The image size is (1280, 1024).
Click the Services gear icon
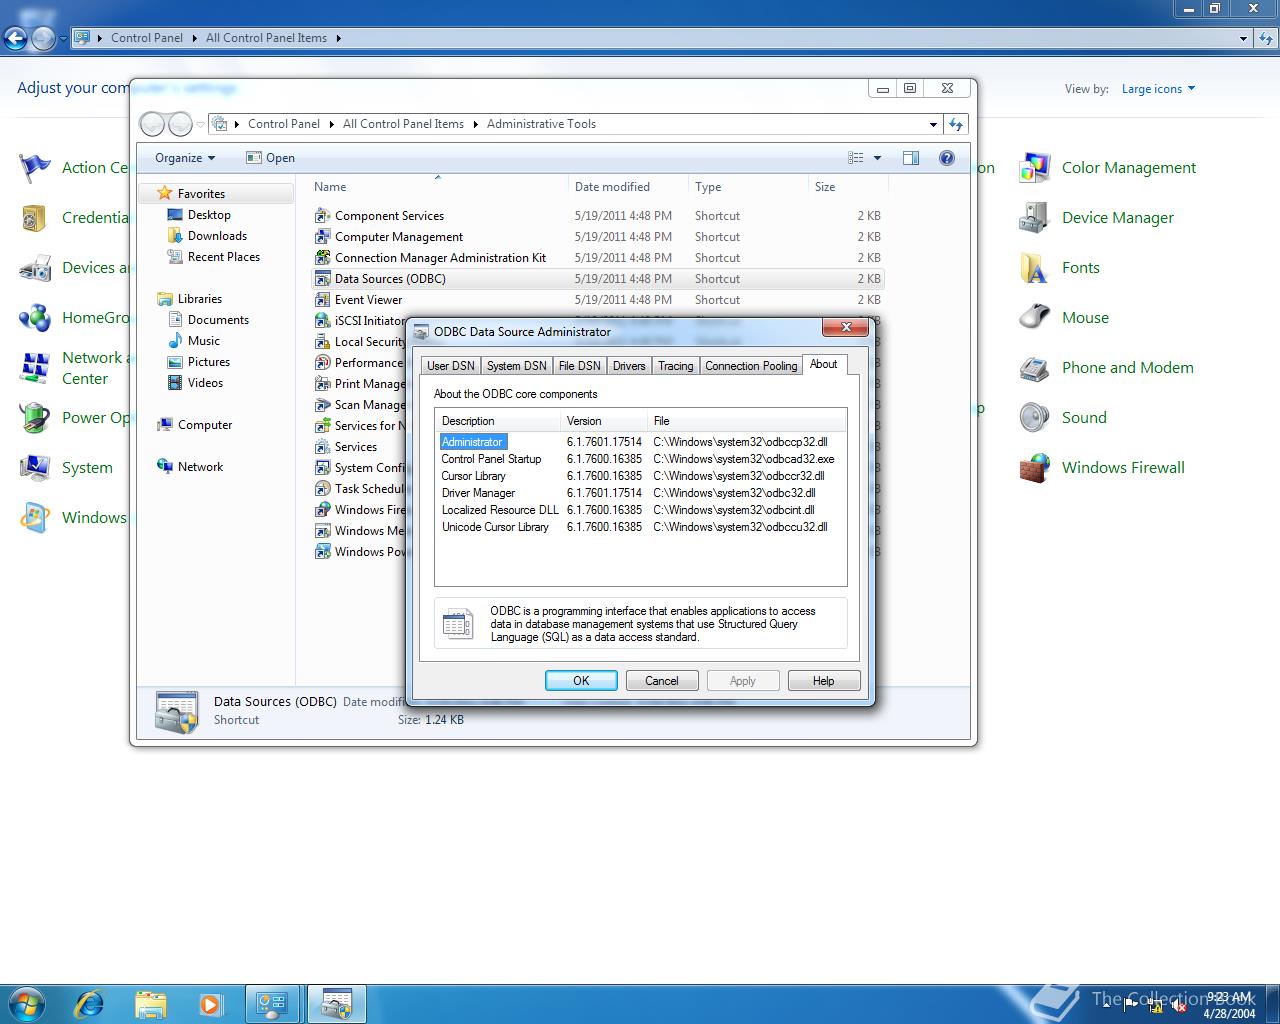323,447
